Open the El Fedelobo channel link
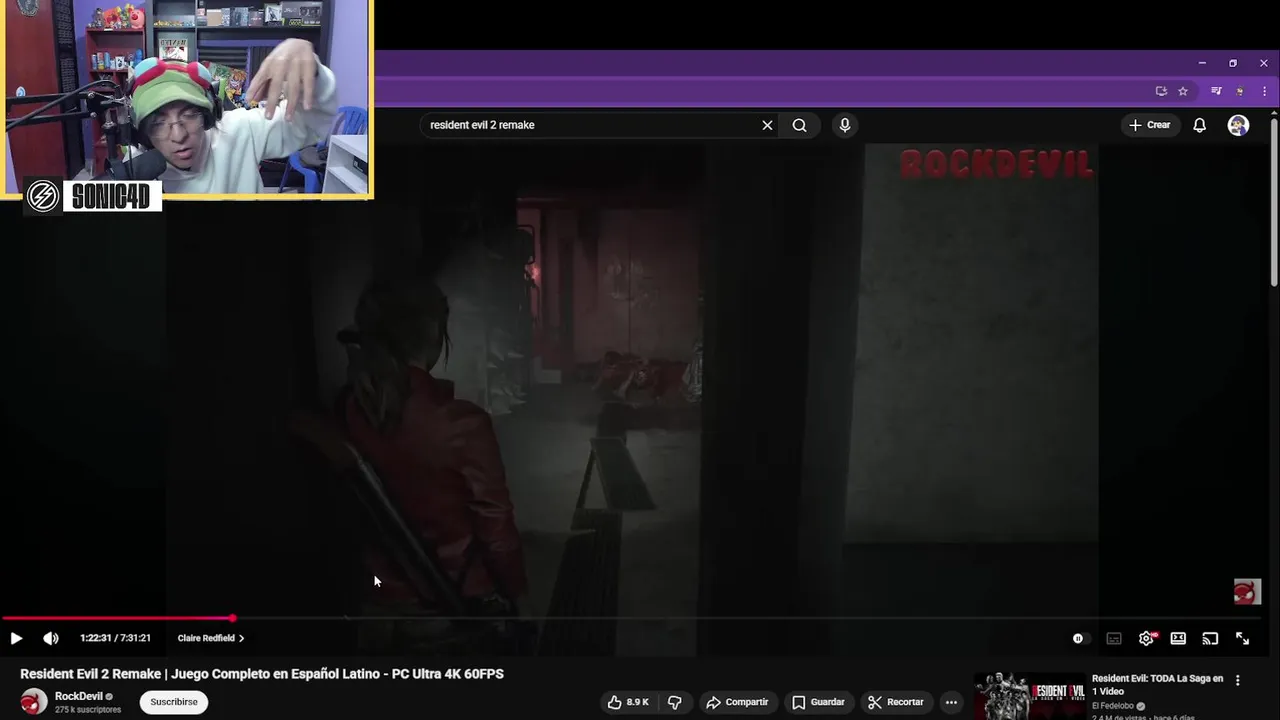The image size is (1280, 720). [x=1115, y=706]
